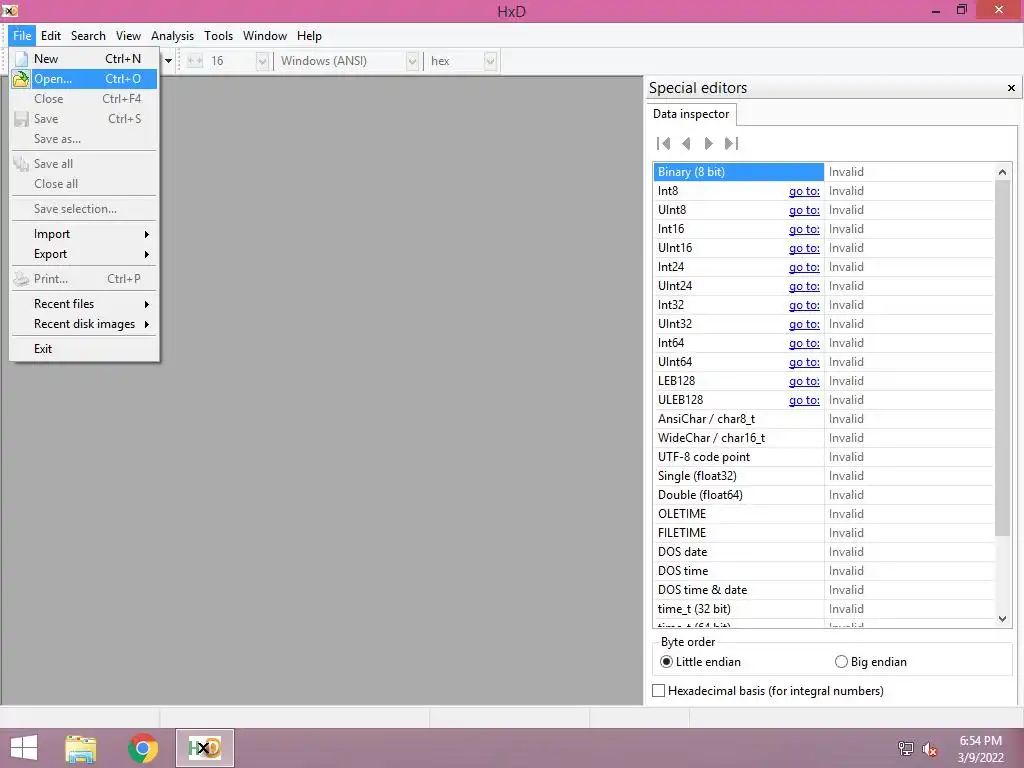Click the go to link for Int8
Screen dimensions: 1024x768
[804, 191]
